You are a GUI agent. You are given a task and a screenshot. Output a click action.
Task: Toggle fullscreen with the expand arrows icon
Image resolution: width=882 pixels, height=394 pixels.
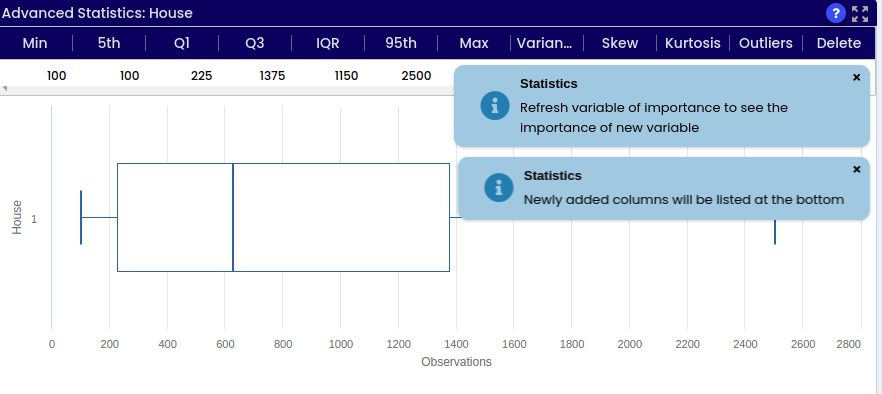[860, 14]
